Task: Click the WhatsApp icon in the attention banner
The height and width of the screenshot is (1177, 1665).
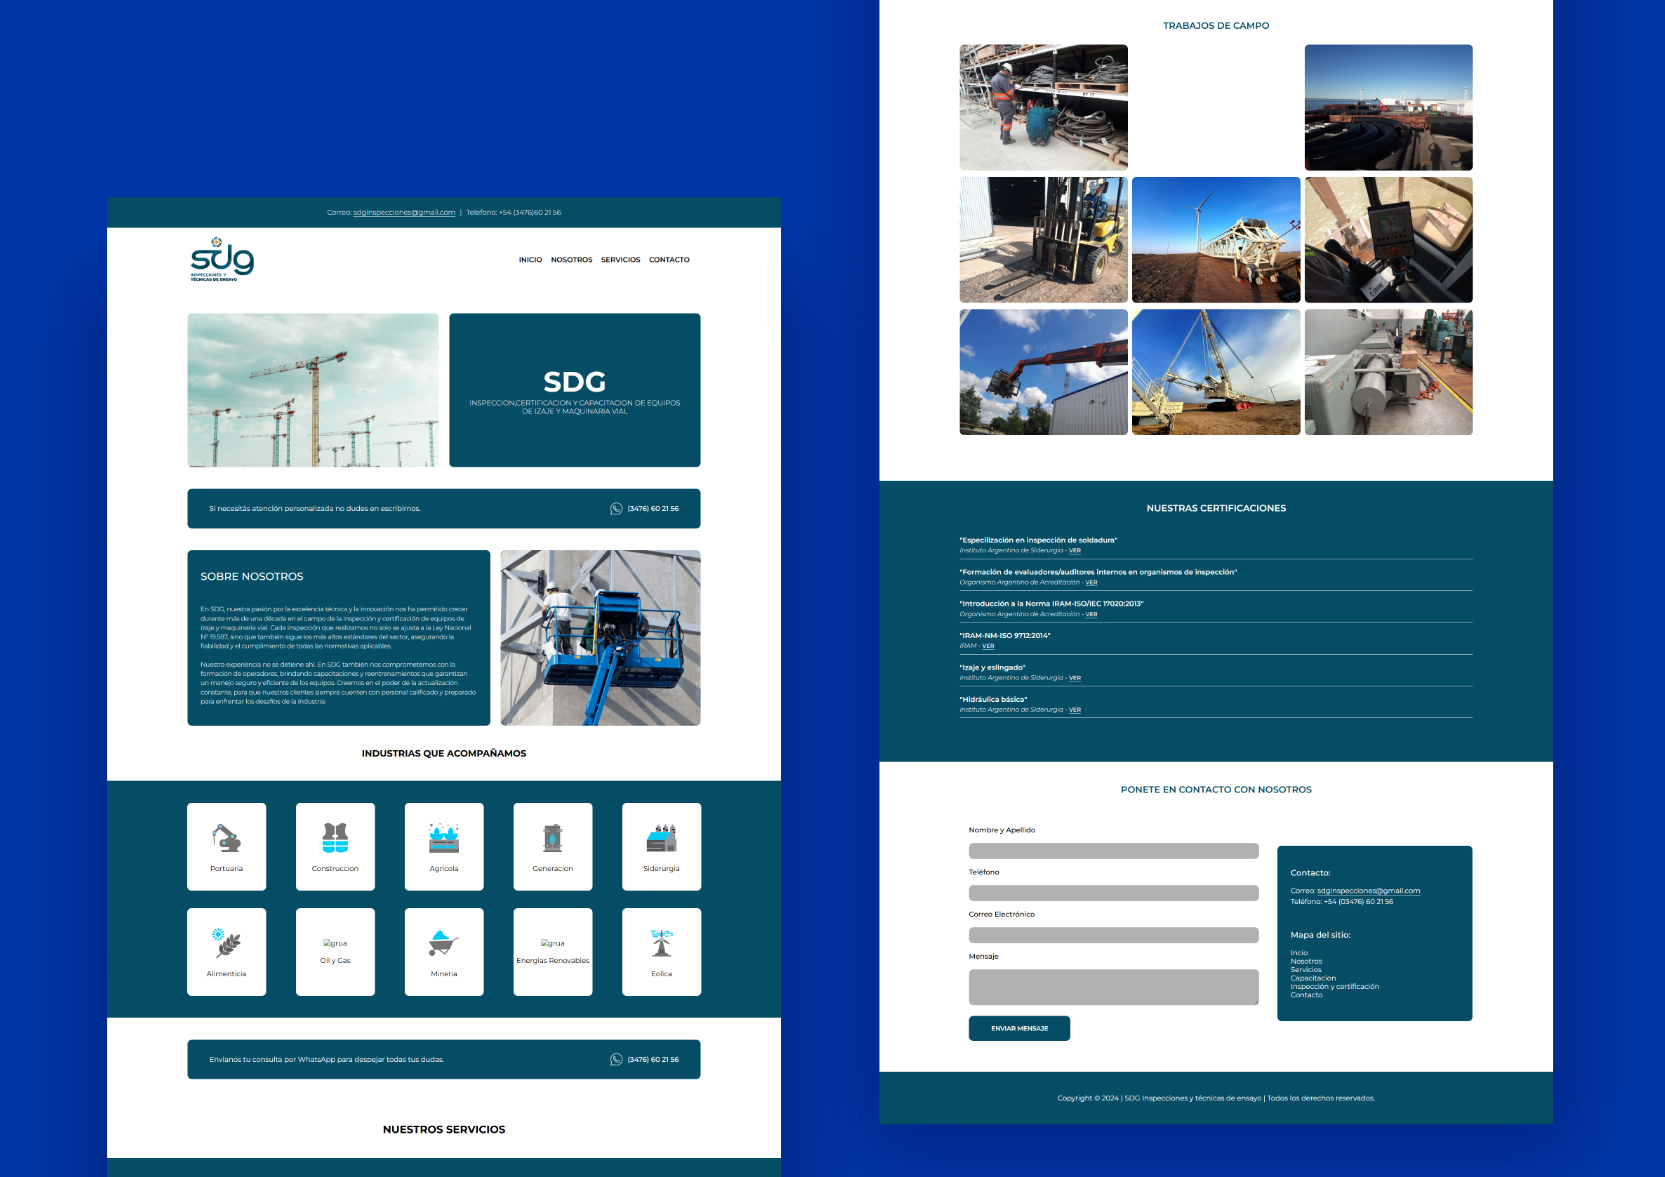Action: point(616,509)
